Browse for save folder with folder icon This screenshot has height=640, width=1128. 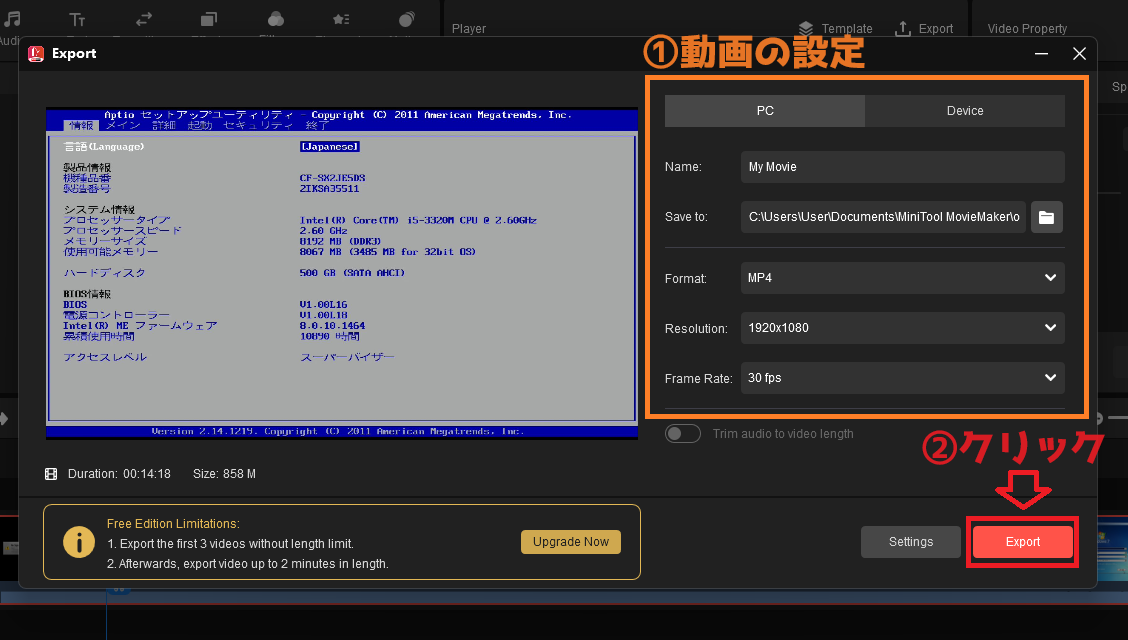click(1047, 217)
